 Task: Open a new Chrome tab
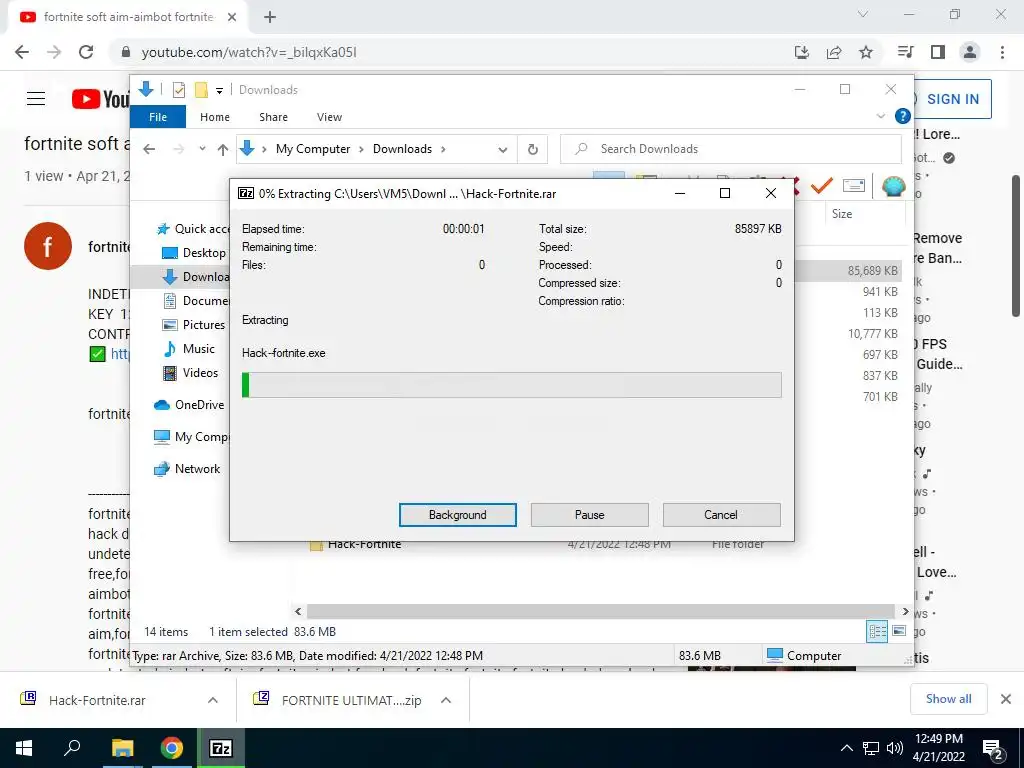click(270, 17)
